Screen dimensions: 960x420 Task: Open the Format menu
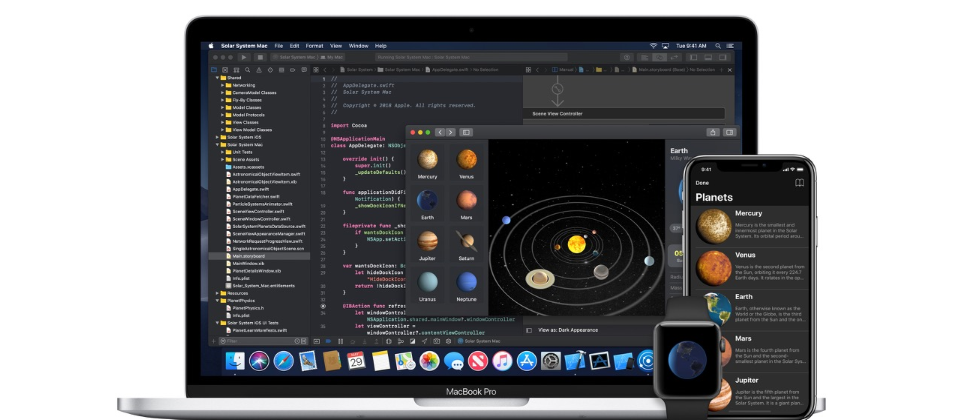coord(315,46)
